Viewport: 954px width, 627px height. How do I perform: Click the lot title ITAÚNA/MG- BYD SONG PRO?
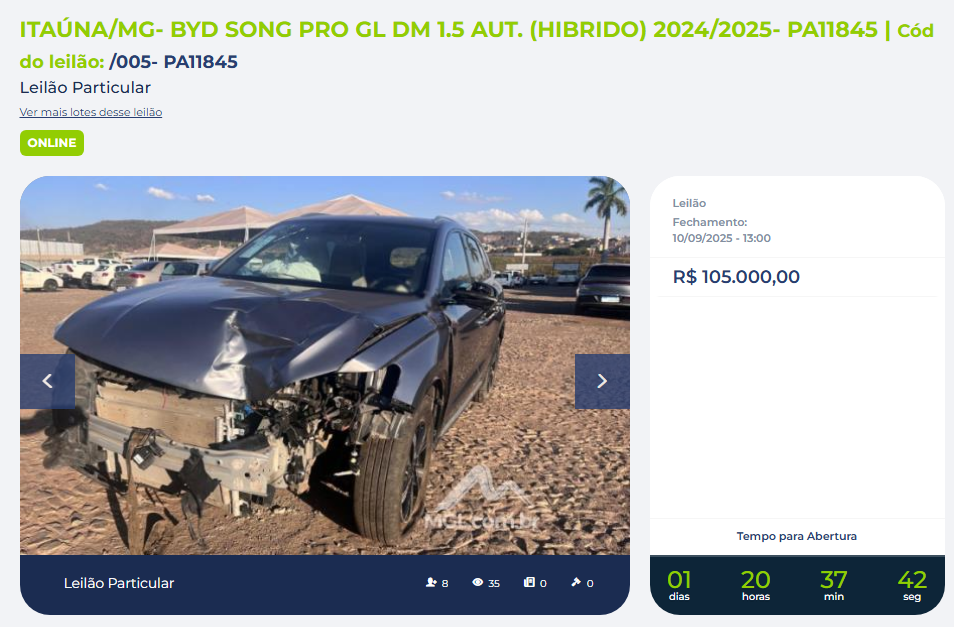point(448,29)
